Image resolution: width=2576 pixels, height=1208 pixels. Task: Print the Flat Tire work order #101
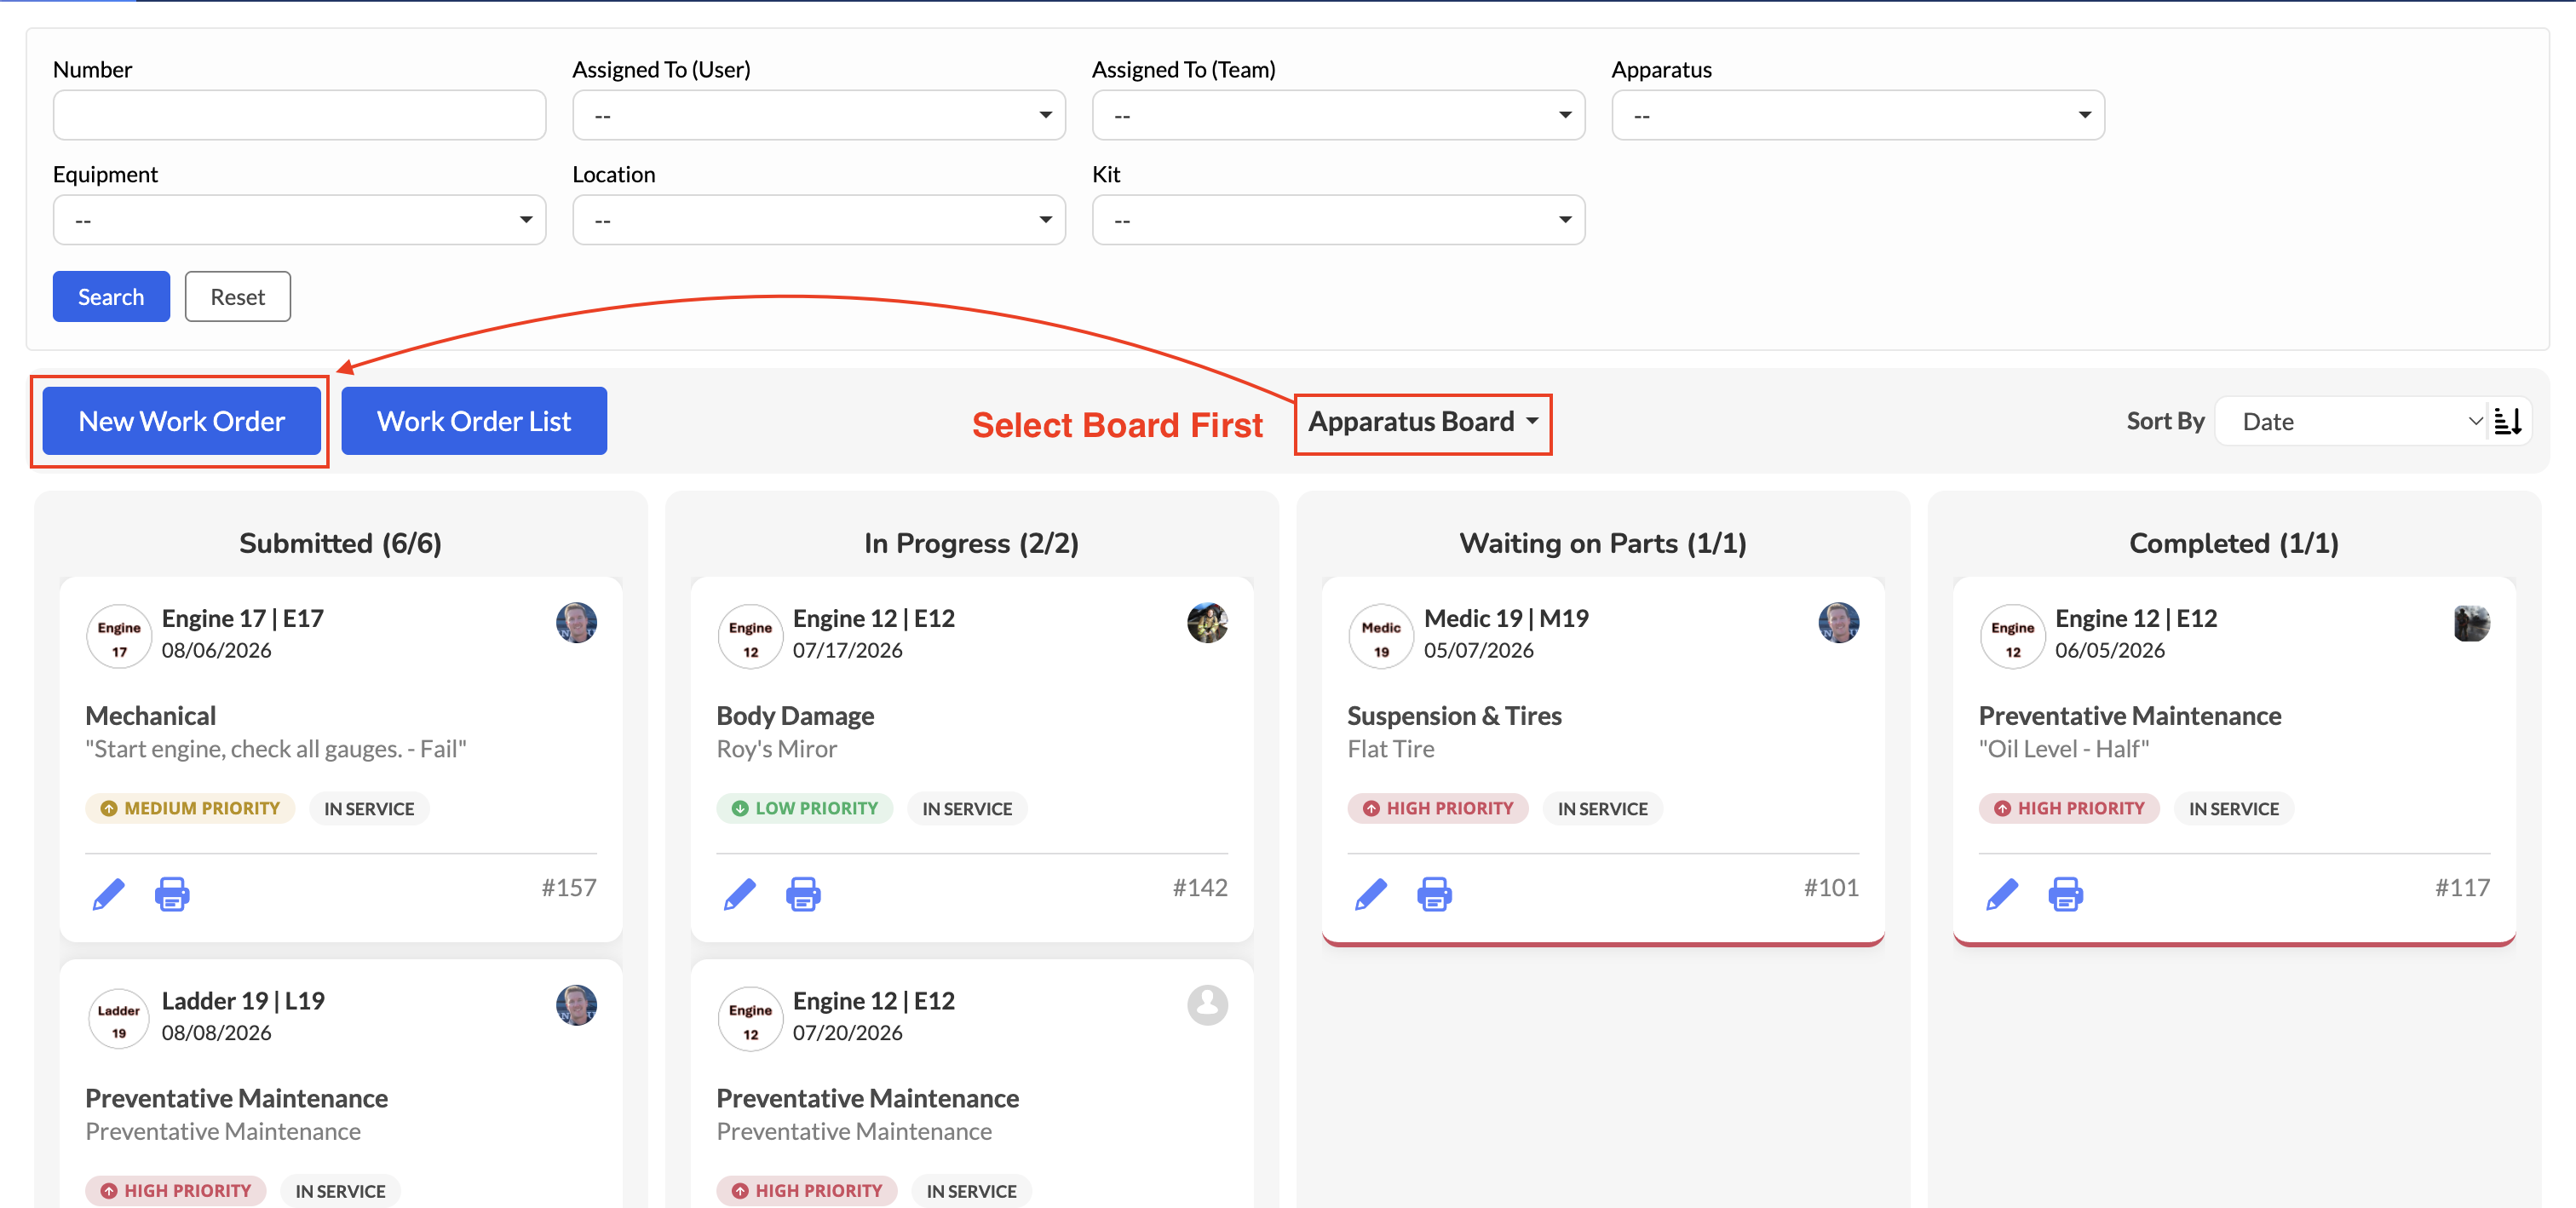tap(1434, 893)
